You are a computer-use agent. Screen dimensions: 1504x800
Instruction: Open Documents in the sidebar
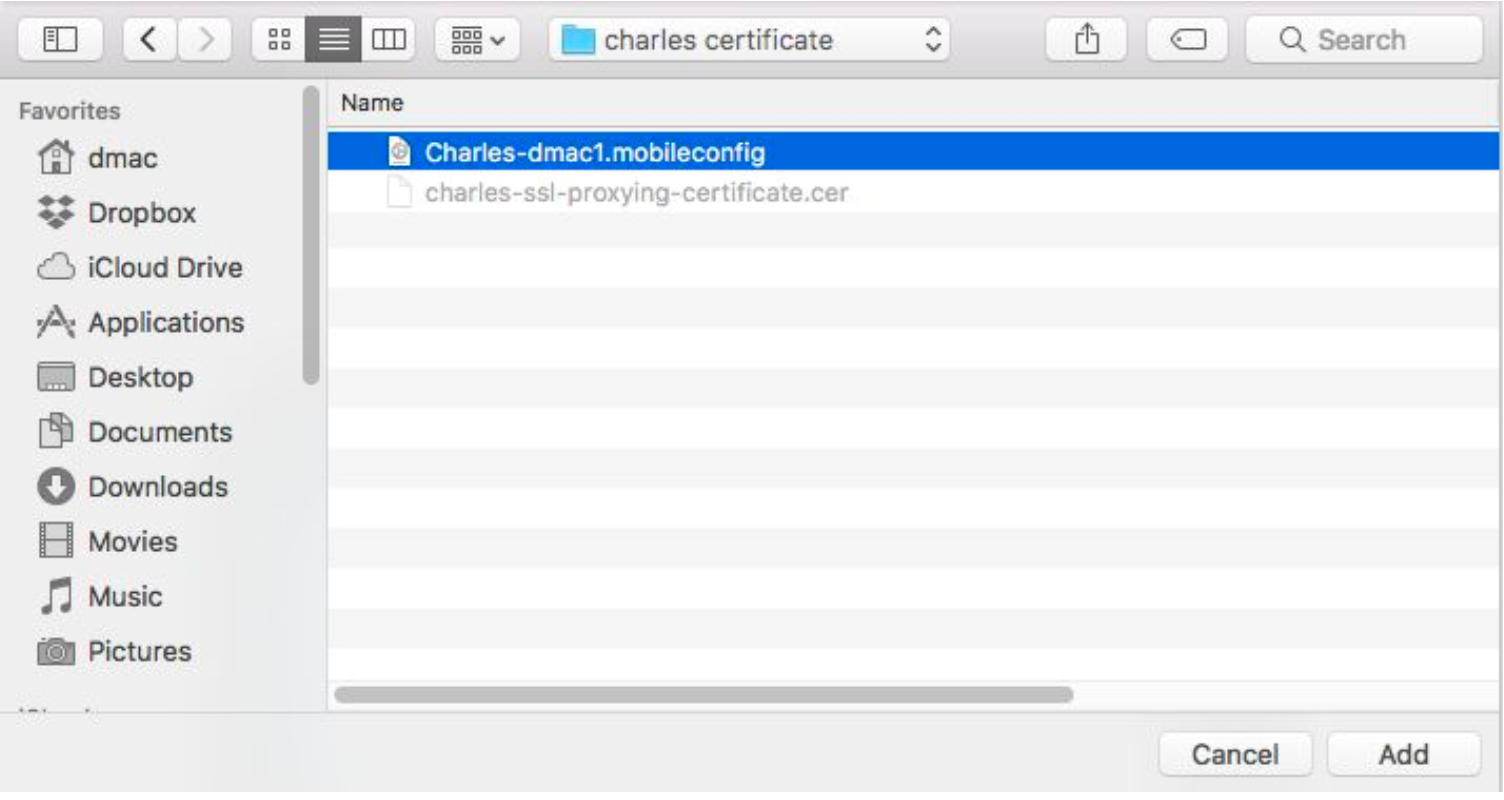pyautogui.click(x=134, y=432)
